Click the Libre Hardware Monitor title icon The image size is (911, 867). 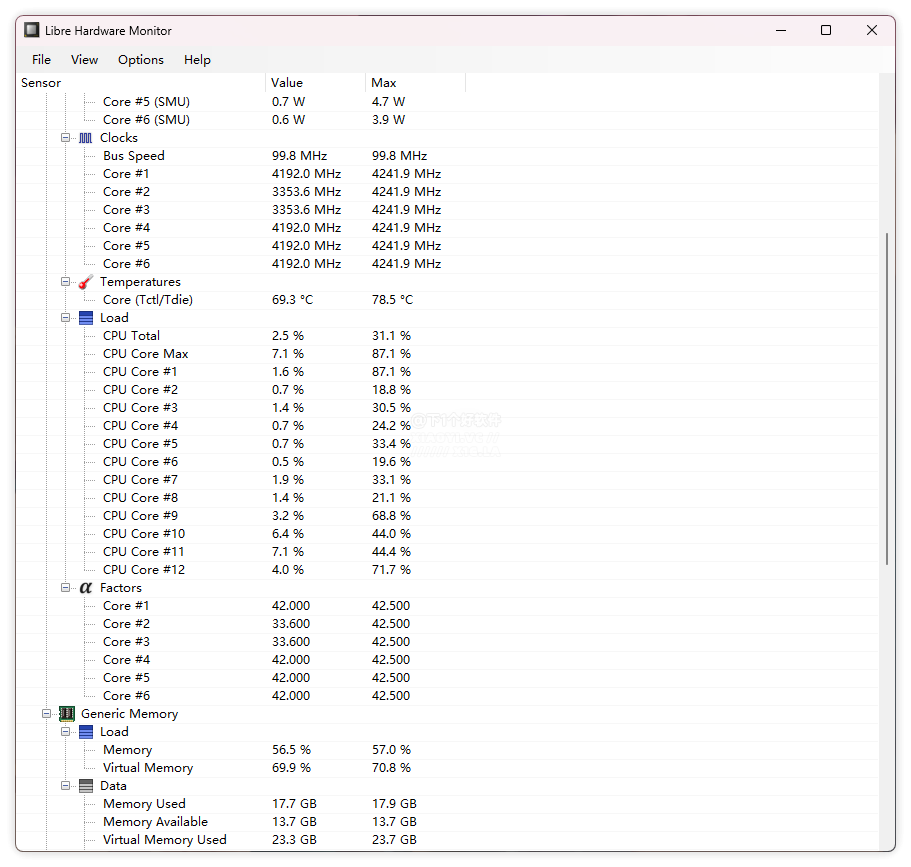coord(31,30)
